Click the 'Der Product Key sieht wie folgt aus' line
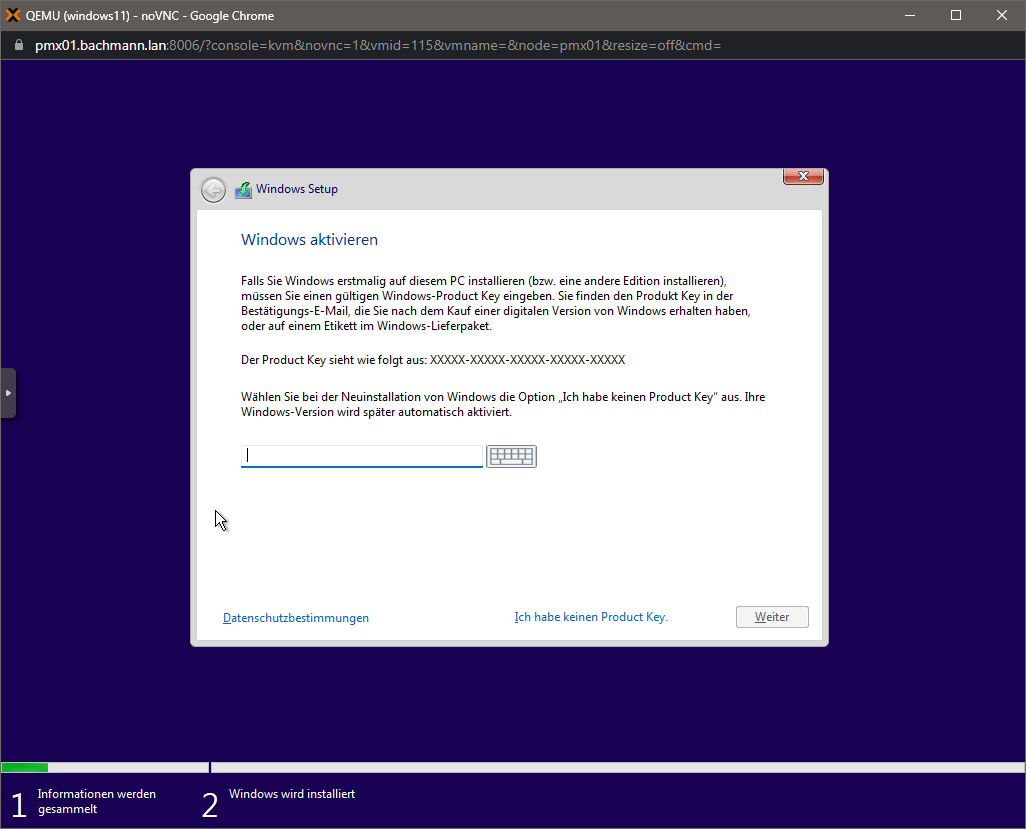This screenshot has width=1026, height=829. [433, 360]
